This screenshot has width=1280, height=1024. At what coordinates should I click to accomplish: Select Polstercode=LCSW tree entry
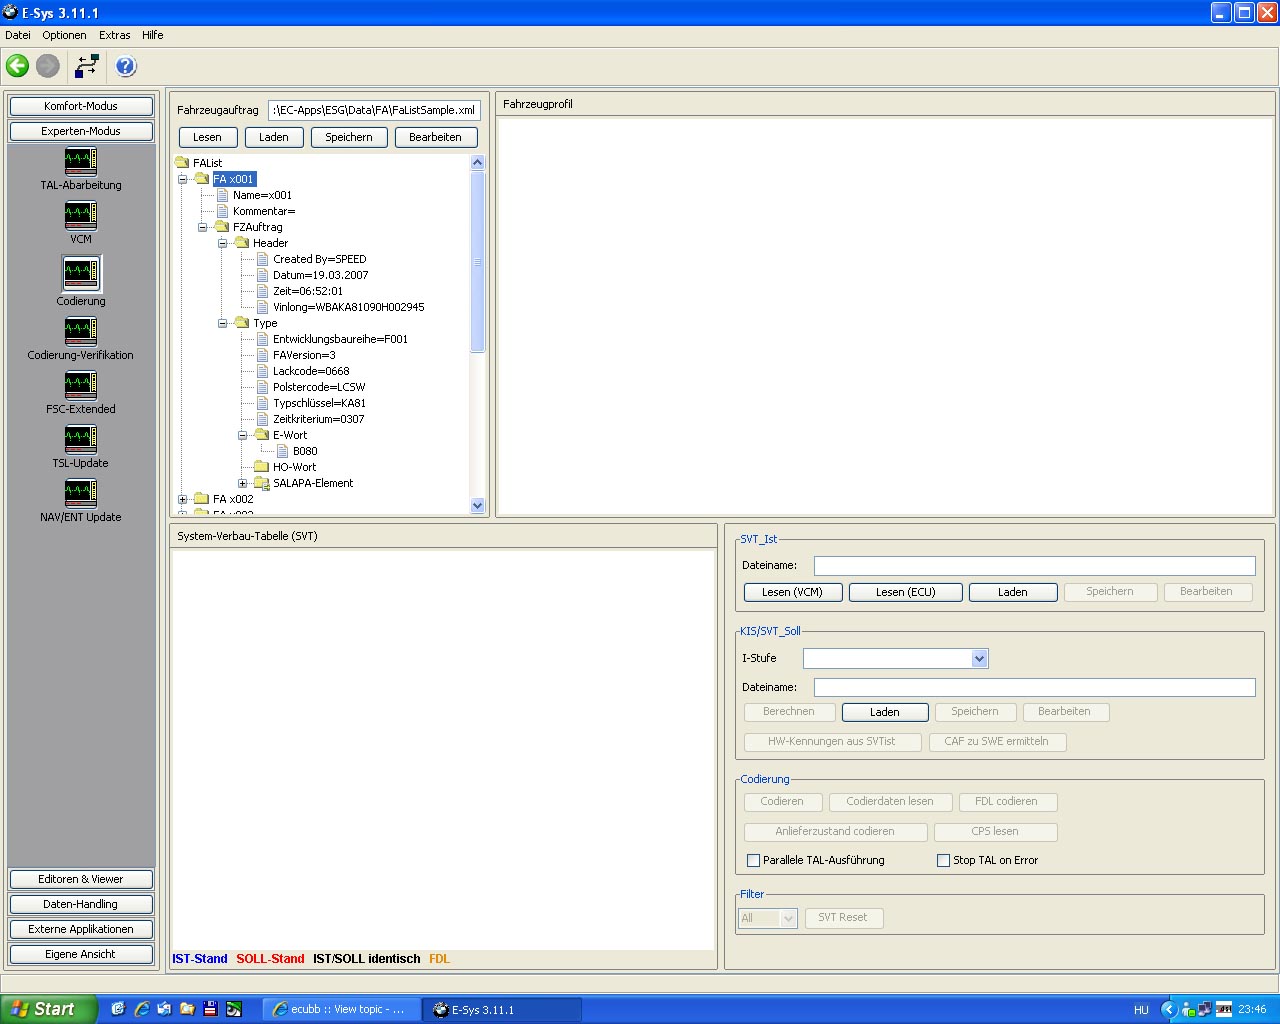click(x=319, y=387)
